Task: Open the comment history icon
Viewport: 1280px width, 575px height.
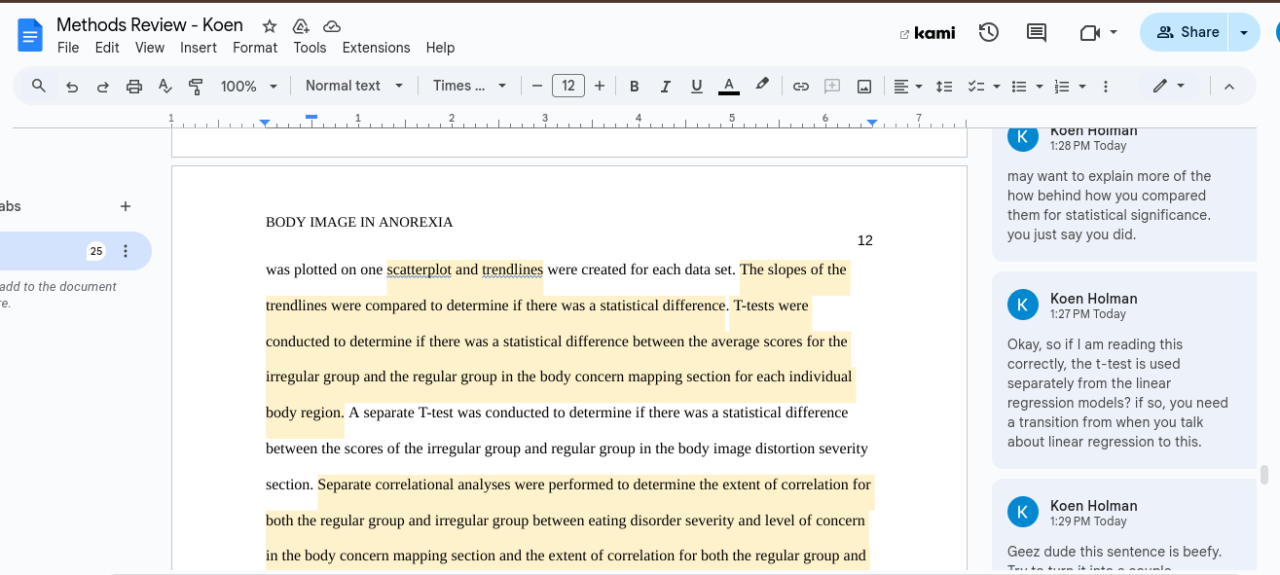Action: 1037,32
